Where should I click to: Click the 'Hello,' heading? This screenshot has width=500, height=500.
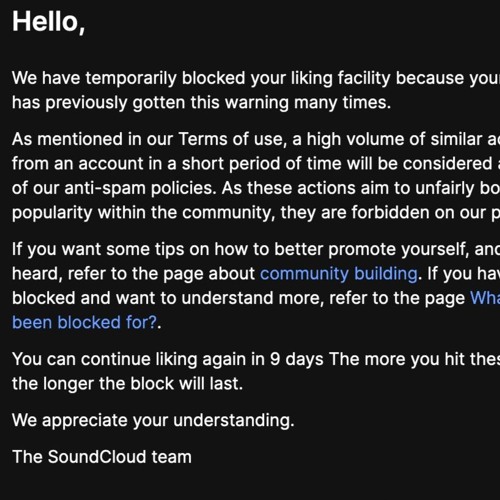49,22
